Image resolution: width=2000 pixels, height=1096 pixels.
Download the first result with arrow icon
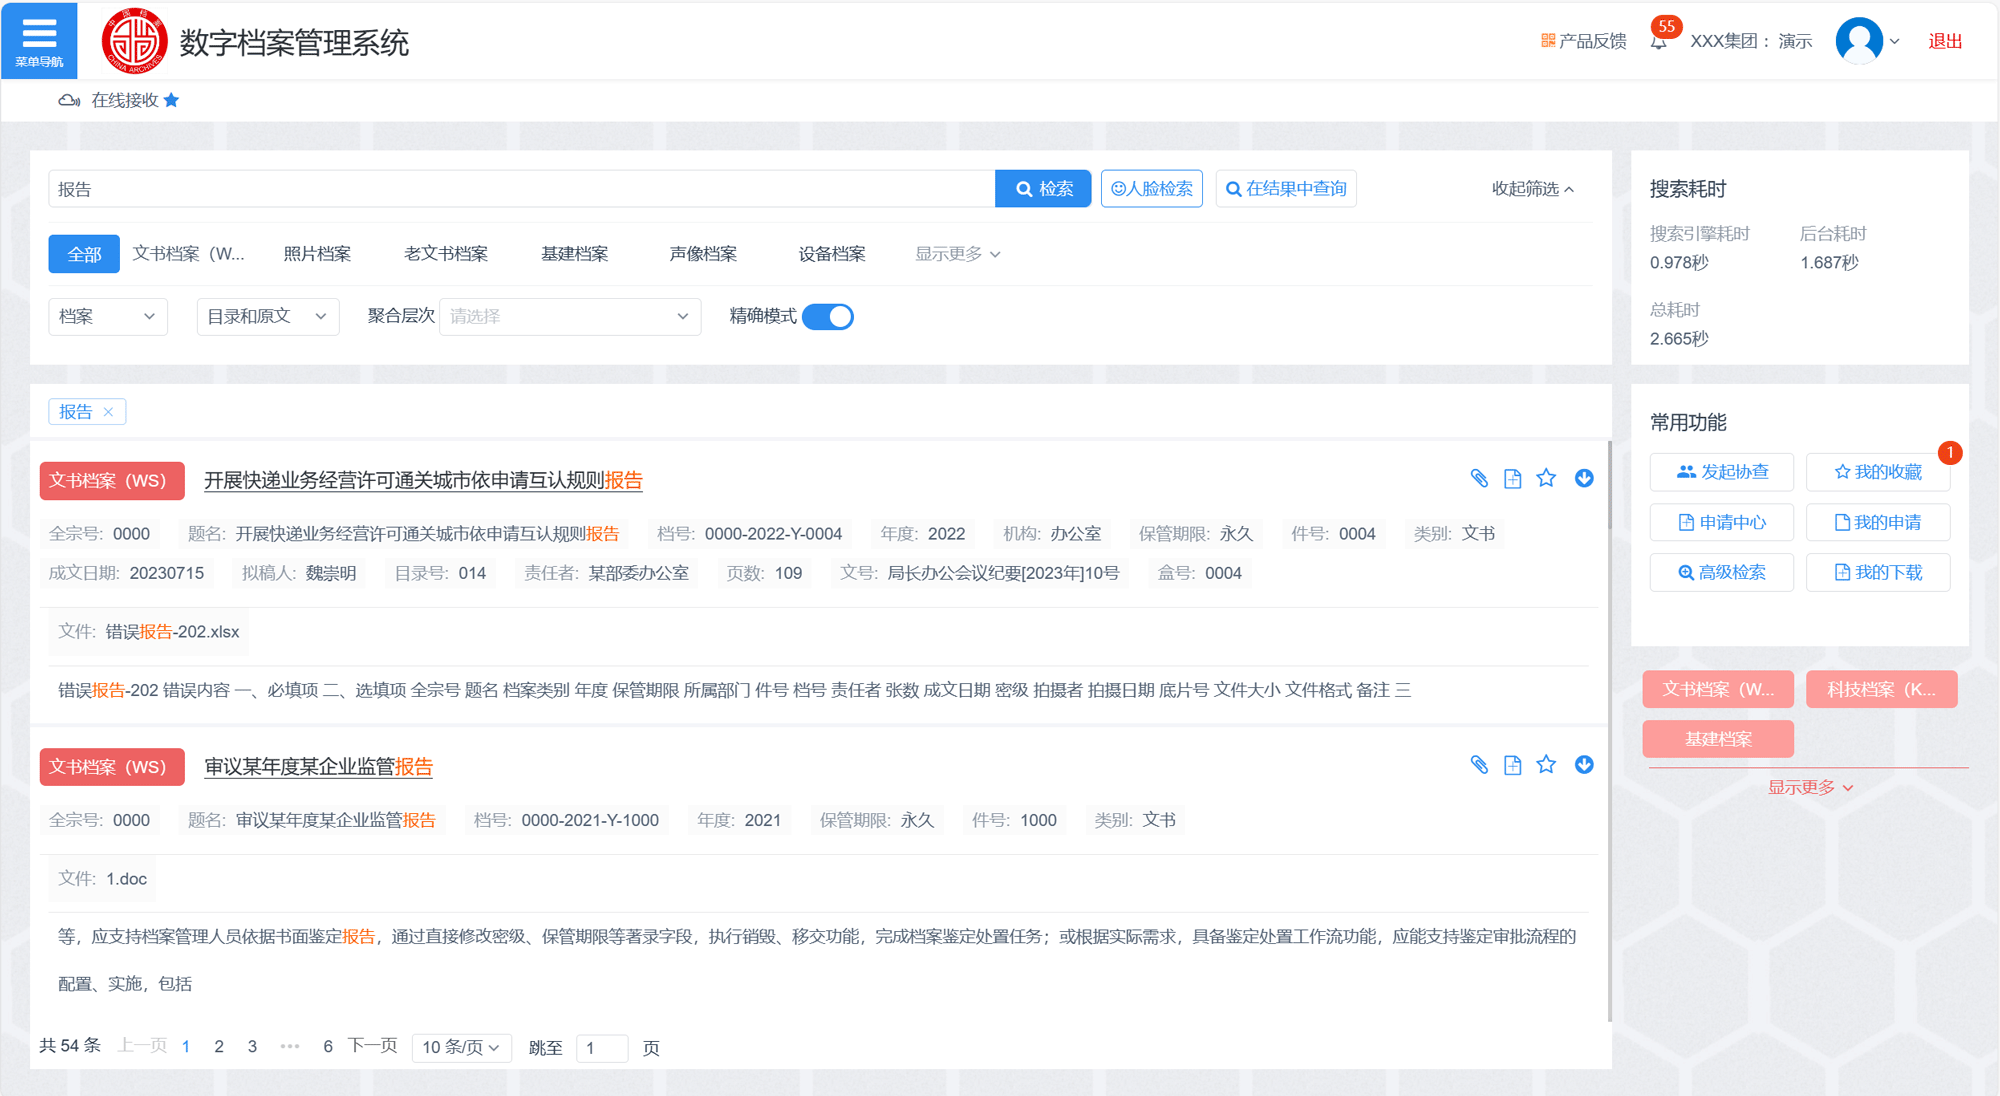coord(1584,478)
